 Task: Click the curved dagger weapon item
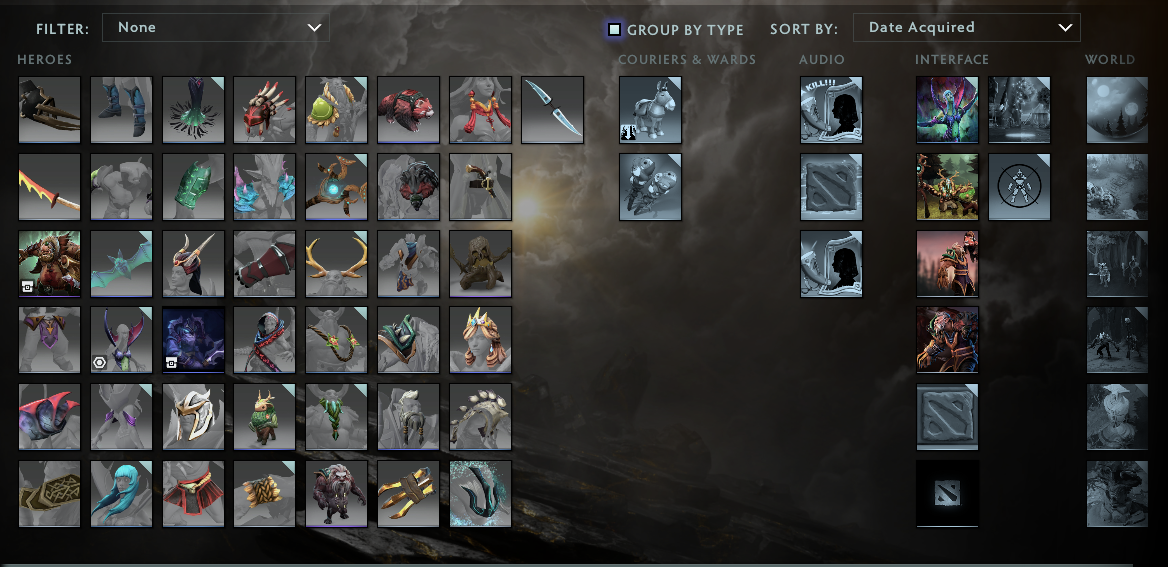tap(553, 110)
